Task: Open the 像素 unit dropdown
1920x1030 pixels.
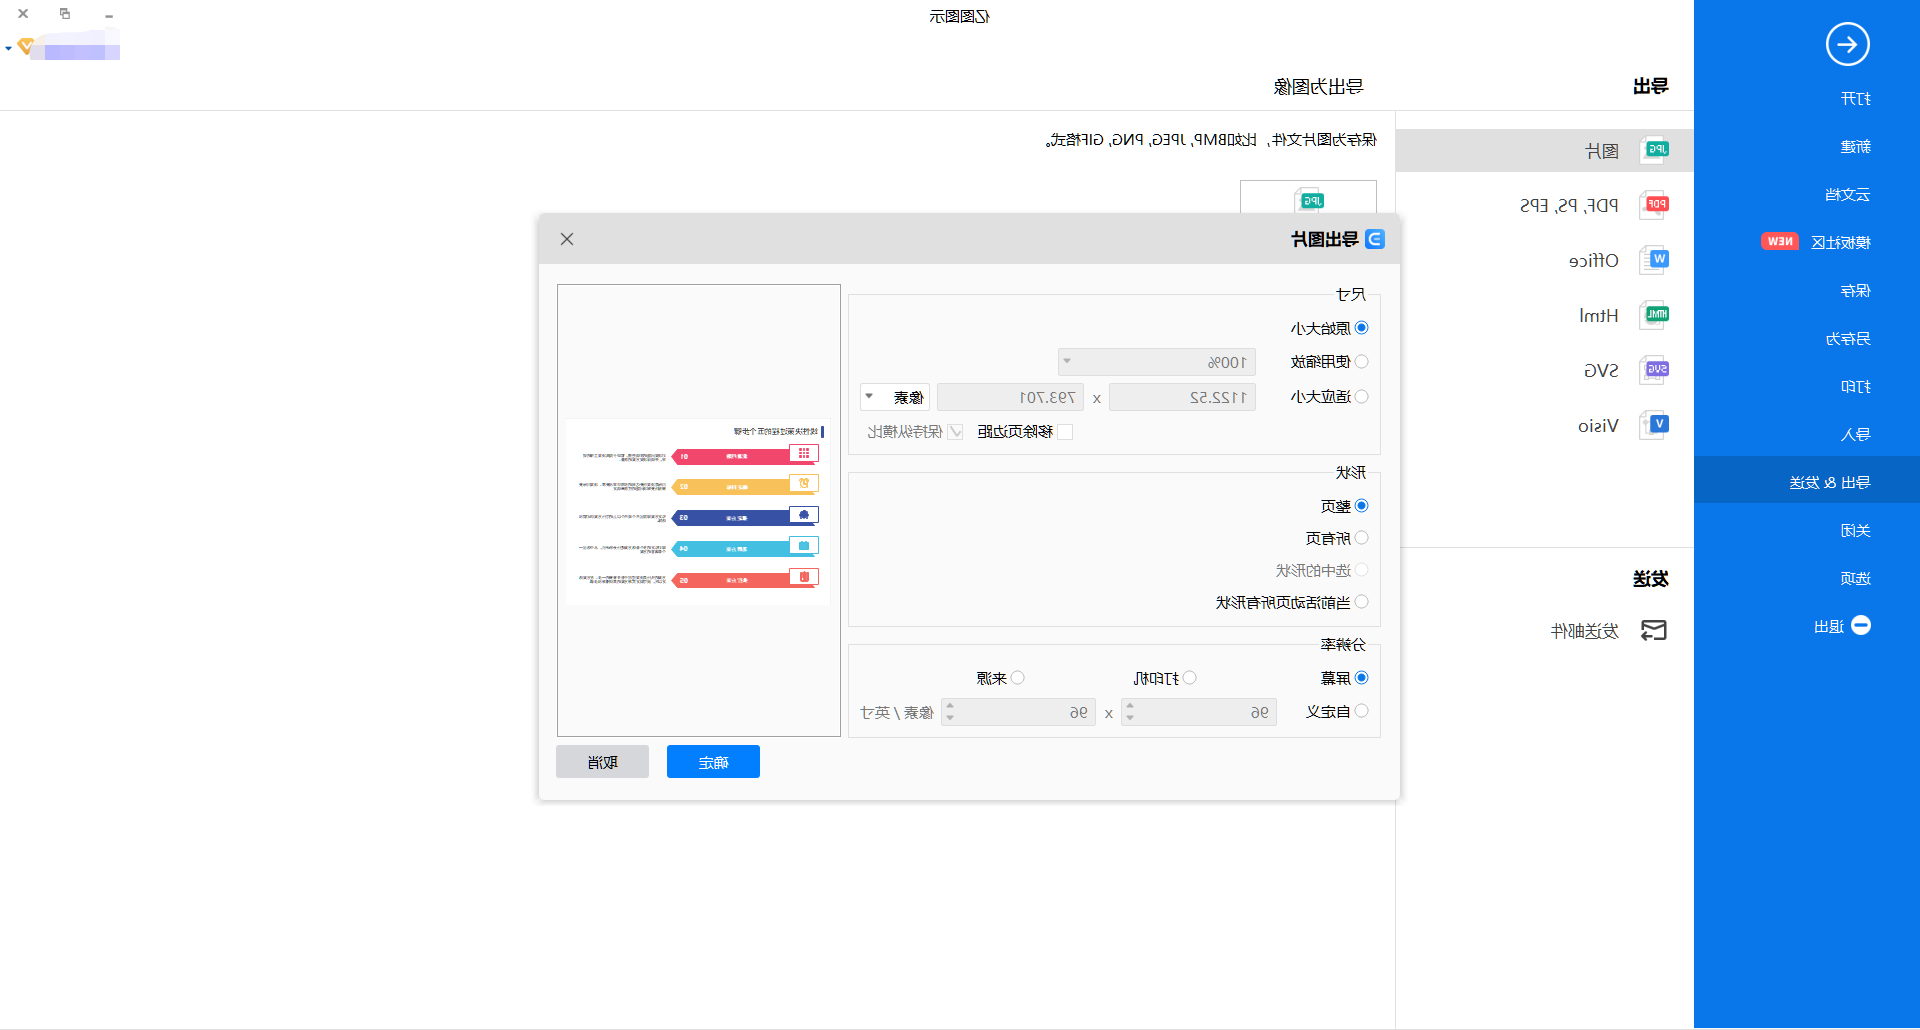Action: (895, 397)
